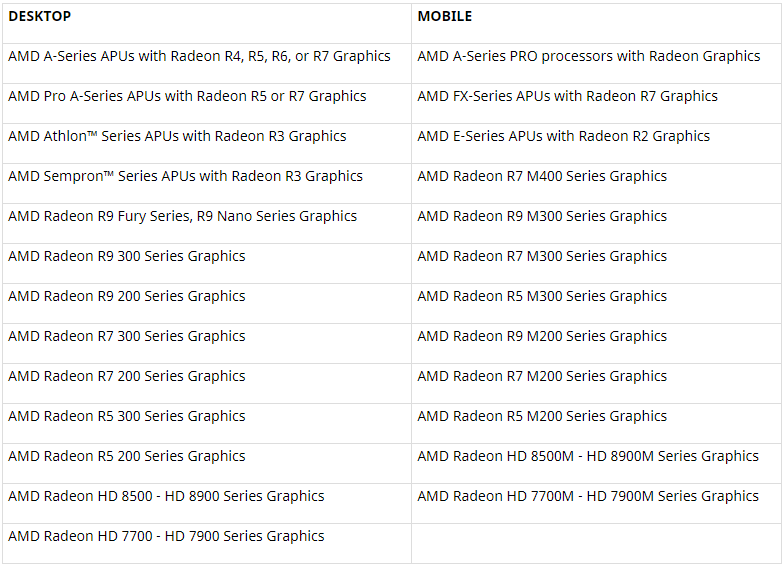Click AMD A-Series PRO processors mobile entry
Image resolution: width=784 pixels, height=566 pixels.
click(x=588, y=57)
